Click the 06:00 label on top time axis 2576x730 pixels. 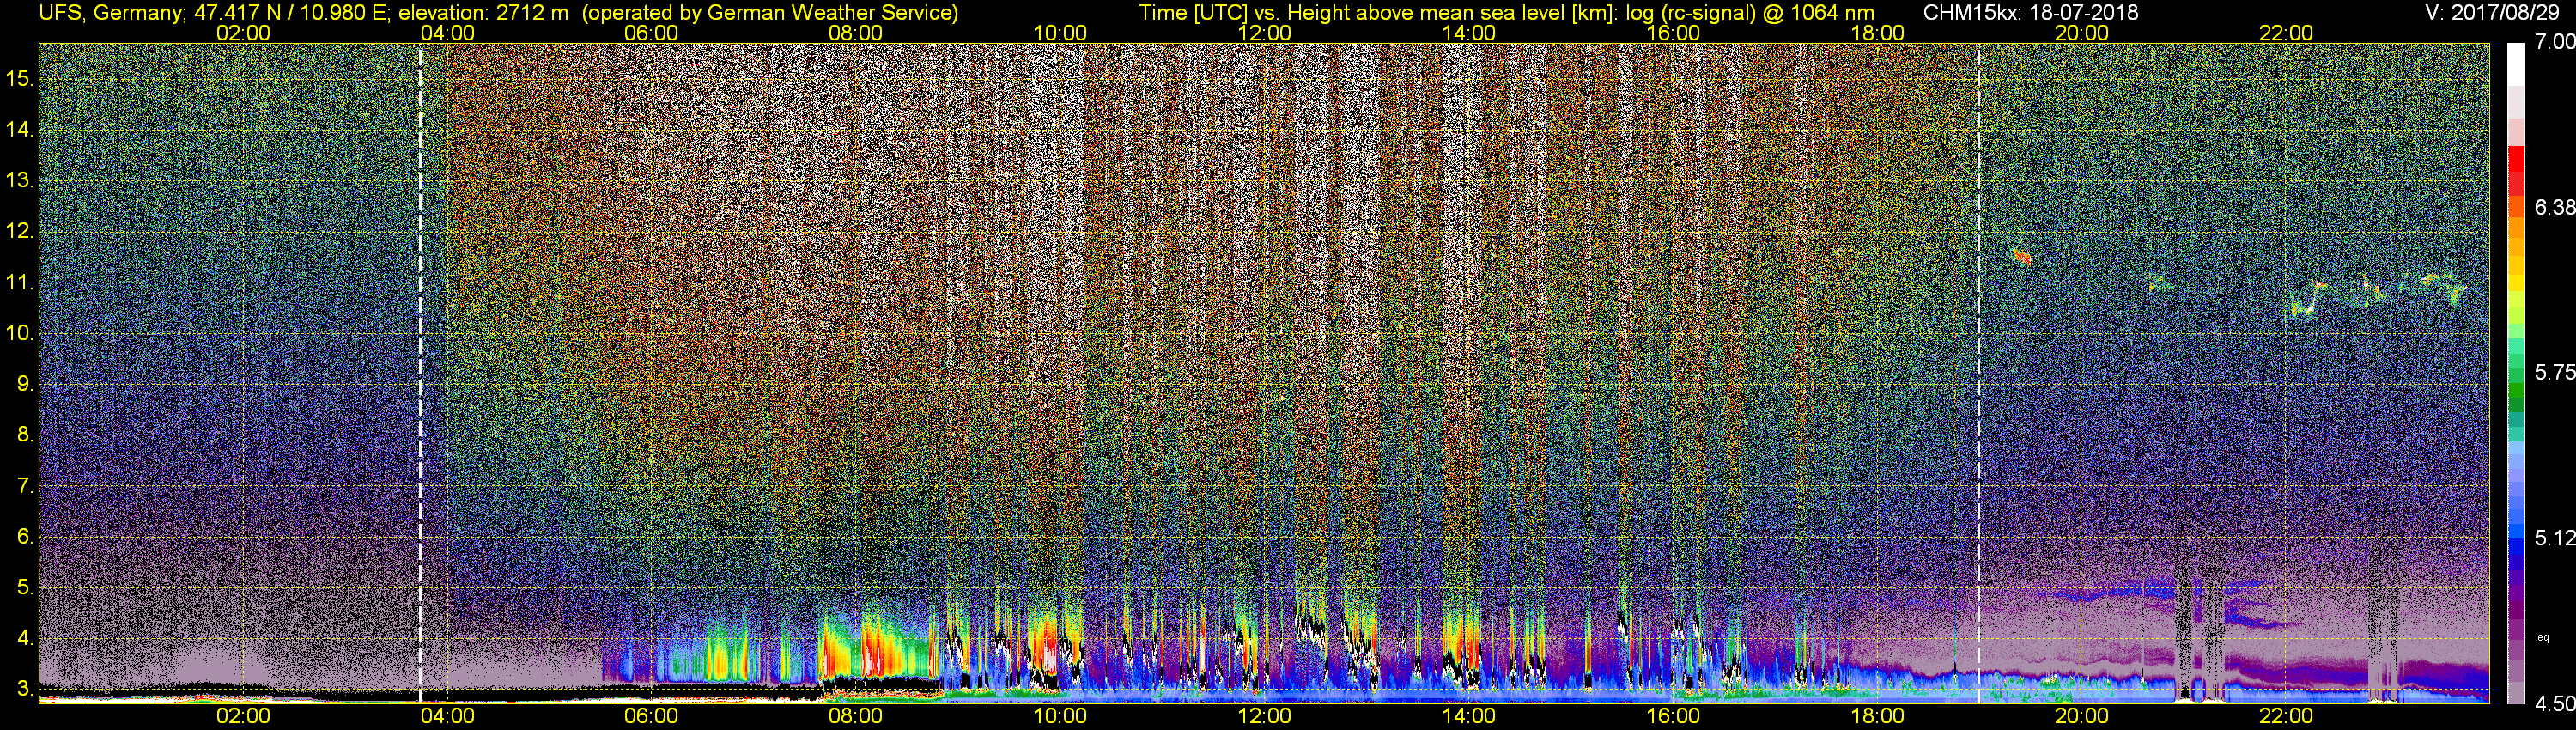click(x=651, y=33)
